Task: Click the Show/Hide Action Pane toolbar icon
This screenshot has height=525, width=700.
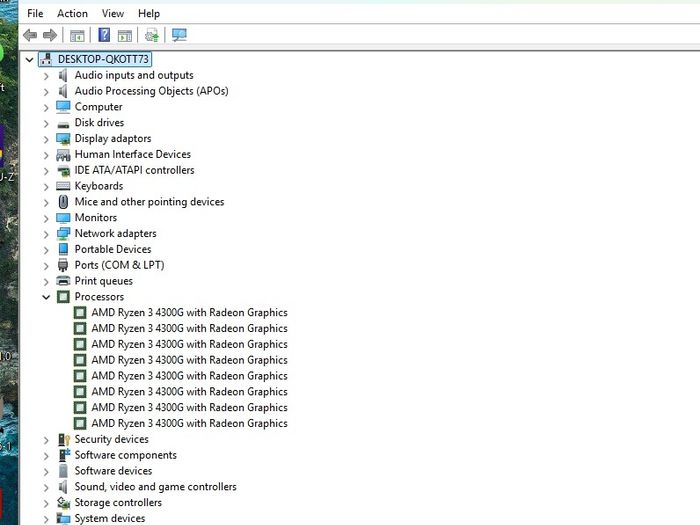Action: tap(125, 35)
